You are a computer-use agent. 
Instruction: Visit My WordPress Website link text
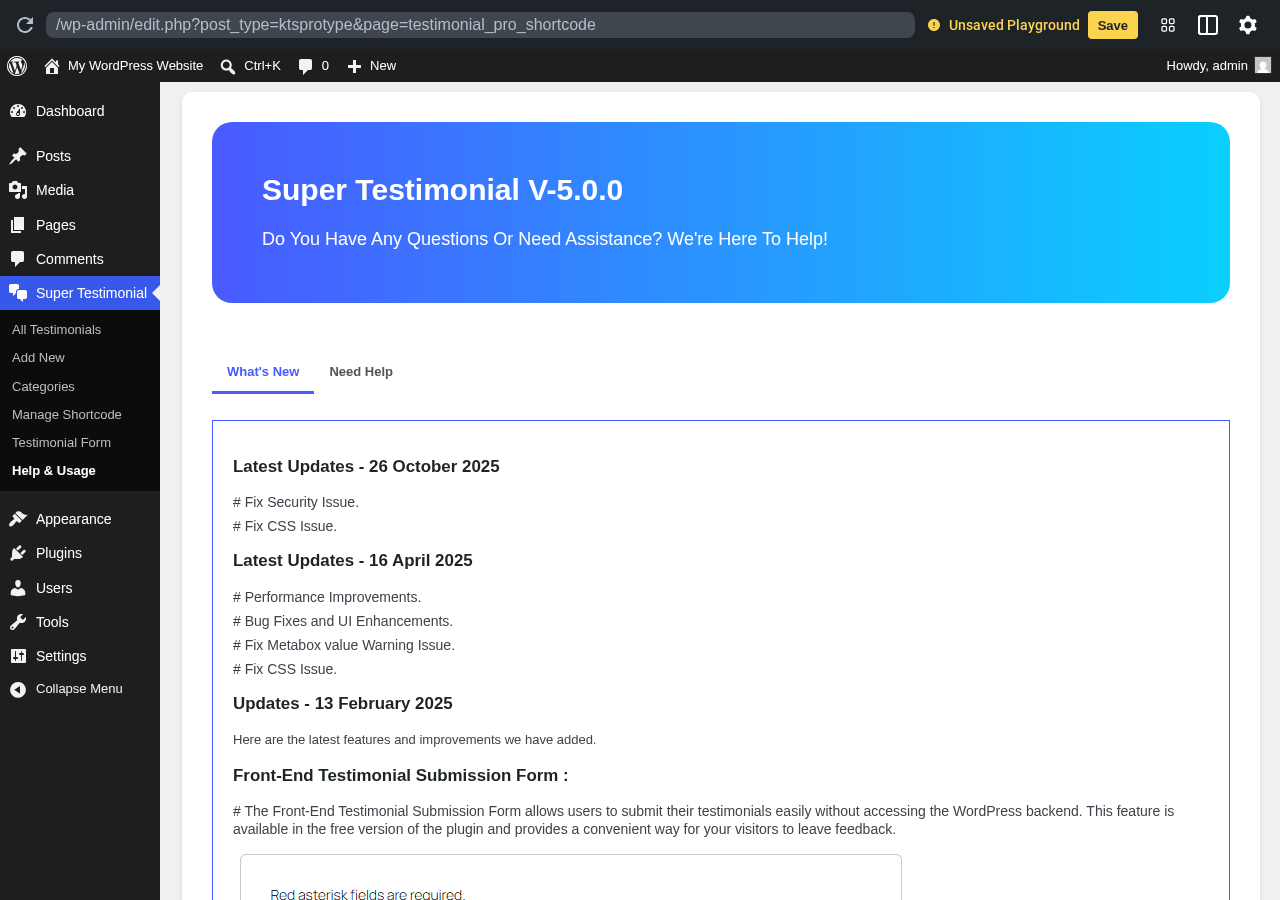click(135, 66)
